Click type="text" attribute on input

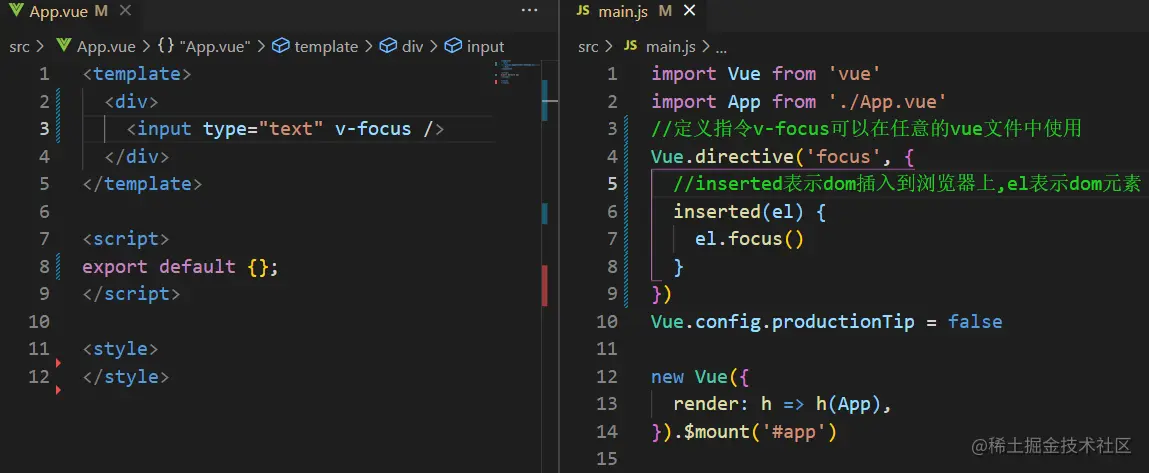264,129
